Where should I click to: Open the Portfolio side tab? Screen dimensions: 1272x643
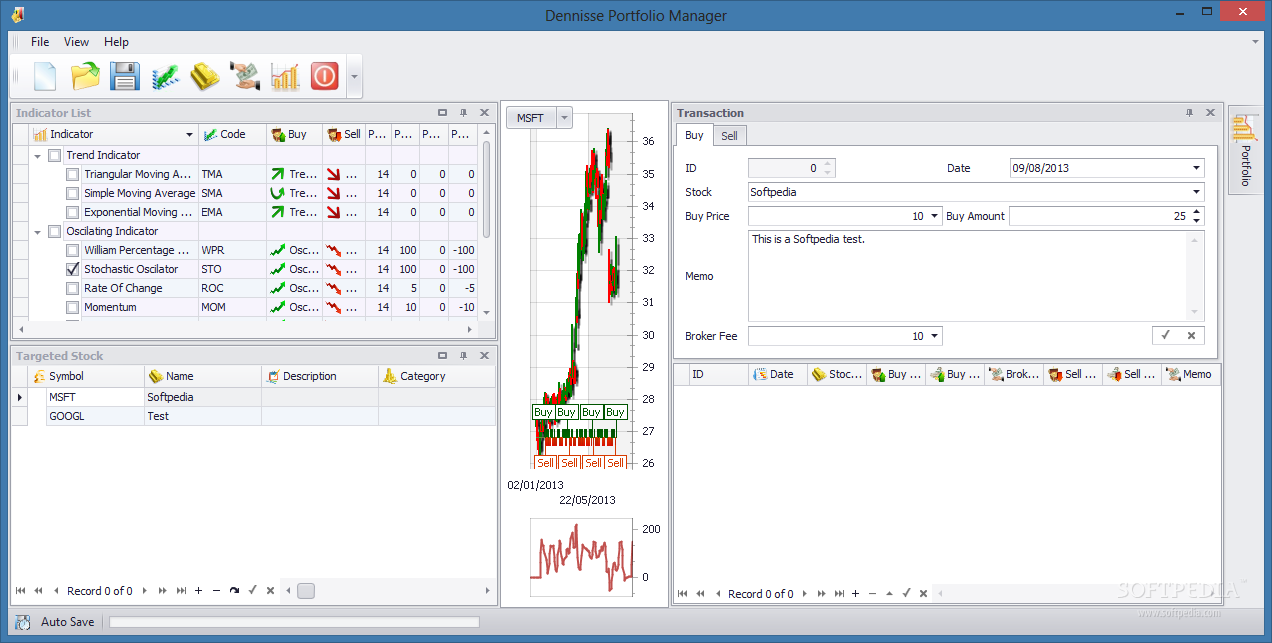coord(1245,150)
